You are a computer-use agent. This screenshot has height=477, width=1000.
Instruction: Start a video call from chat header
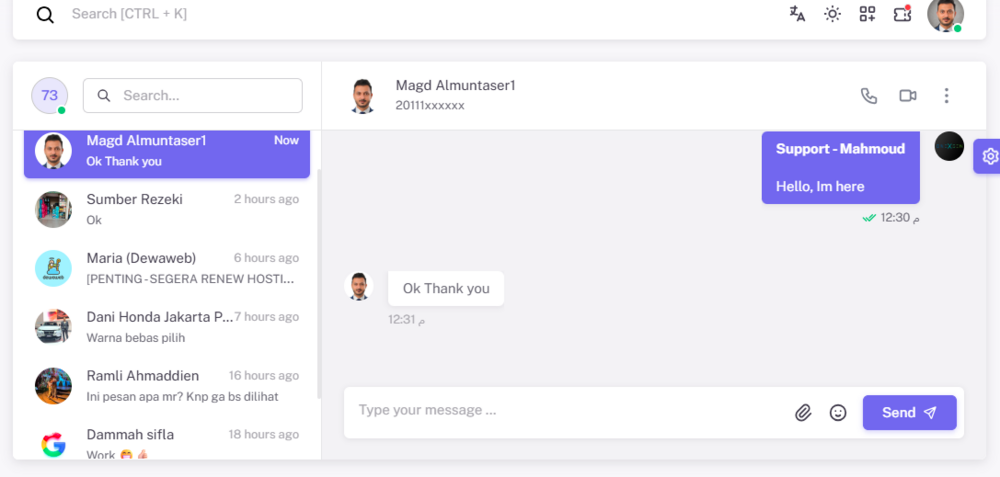point(908,96)
